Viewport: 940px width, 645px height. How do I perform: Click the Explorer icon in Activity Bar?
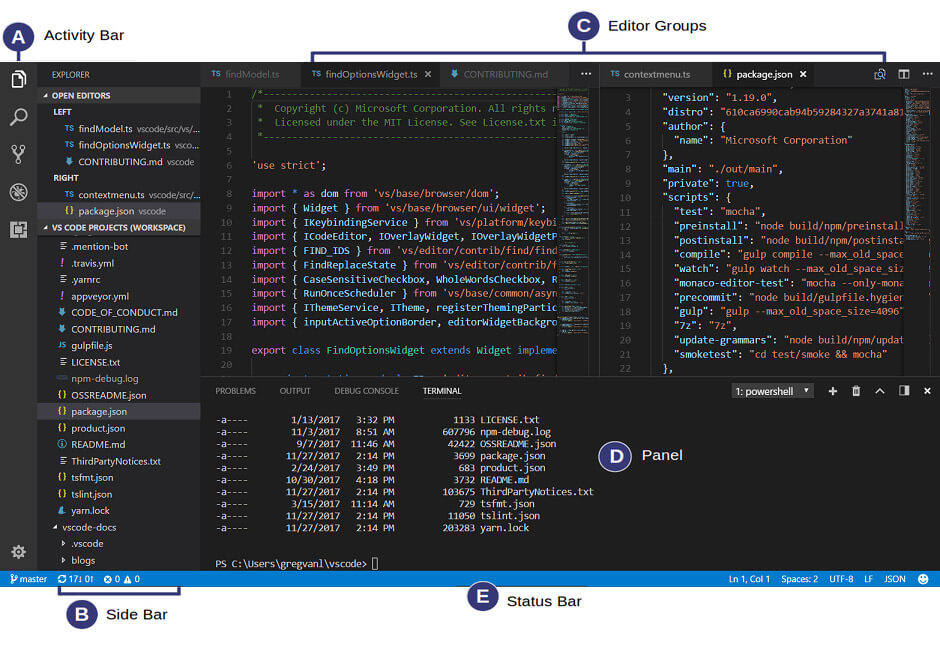17,78
